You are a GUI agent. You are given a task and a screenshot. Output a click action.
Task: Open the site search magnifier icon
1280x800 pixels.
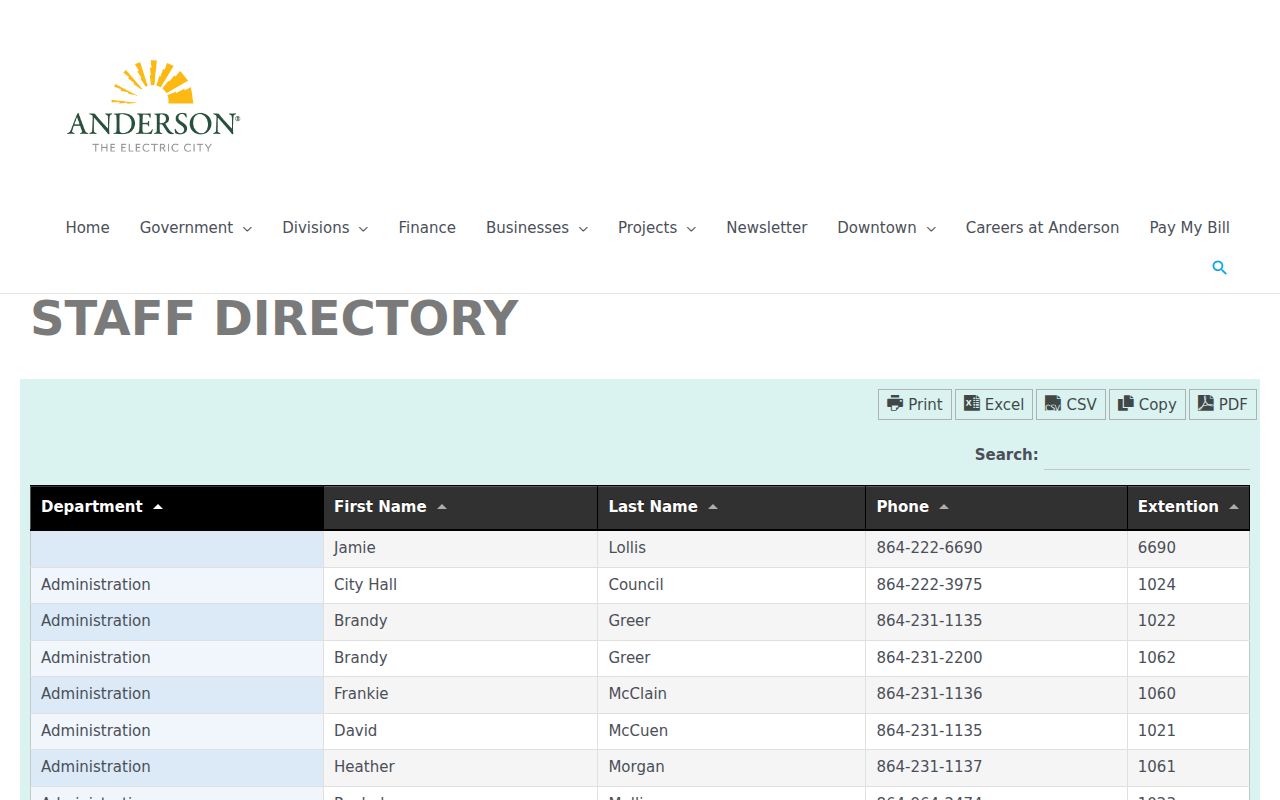coord(1219,268)
